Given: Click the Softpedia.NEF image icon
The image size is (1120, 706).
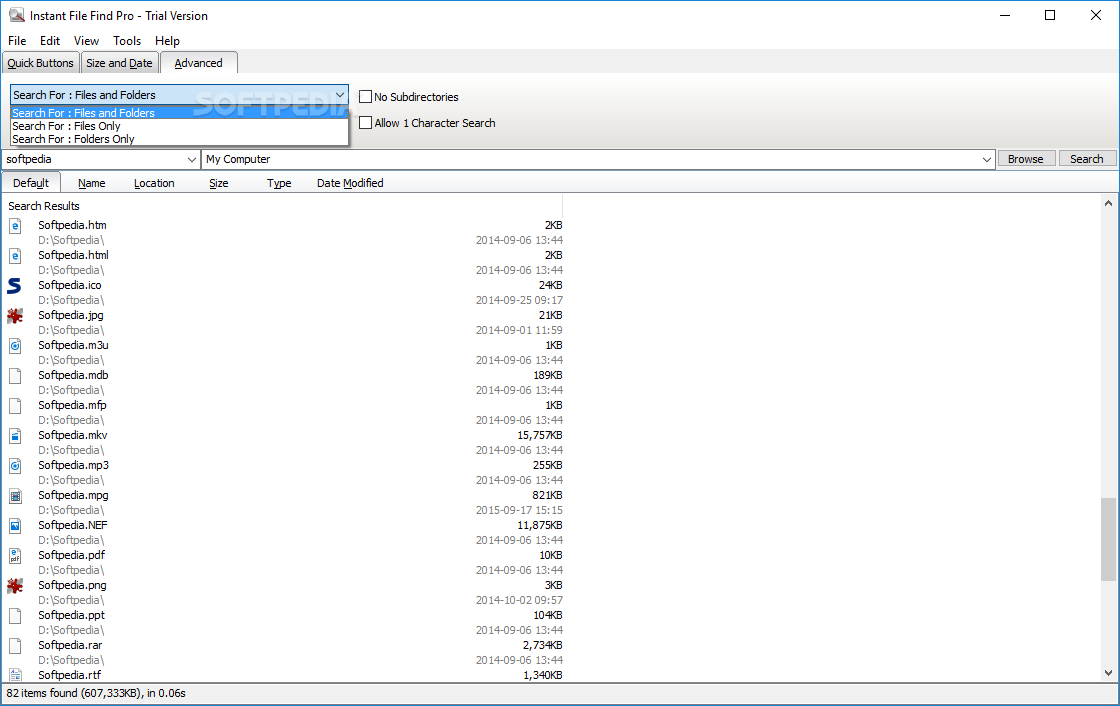Looking at the screenshot, I should 15,526.
